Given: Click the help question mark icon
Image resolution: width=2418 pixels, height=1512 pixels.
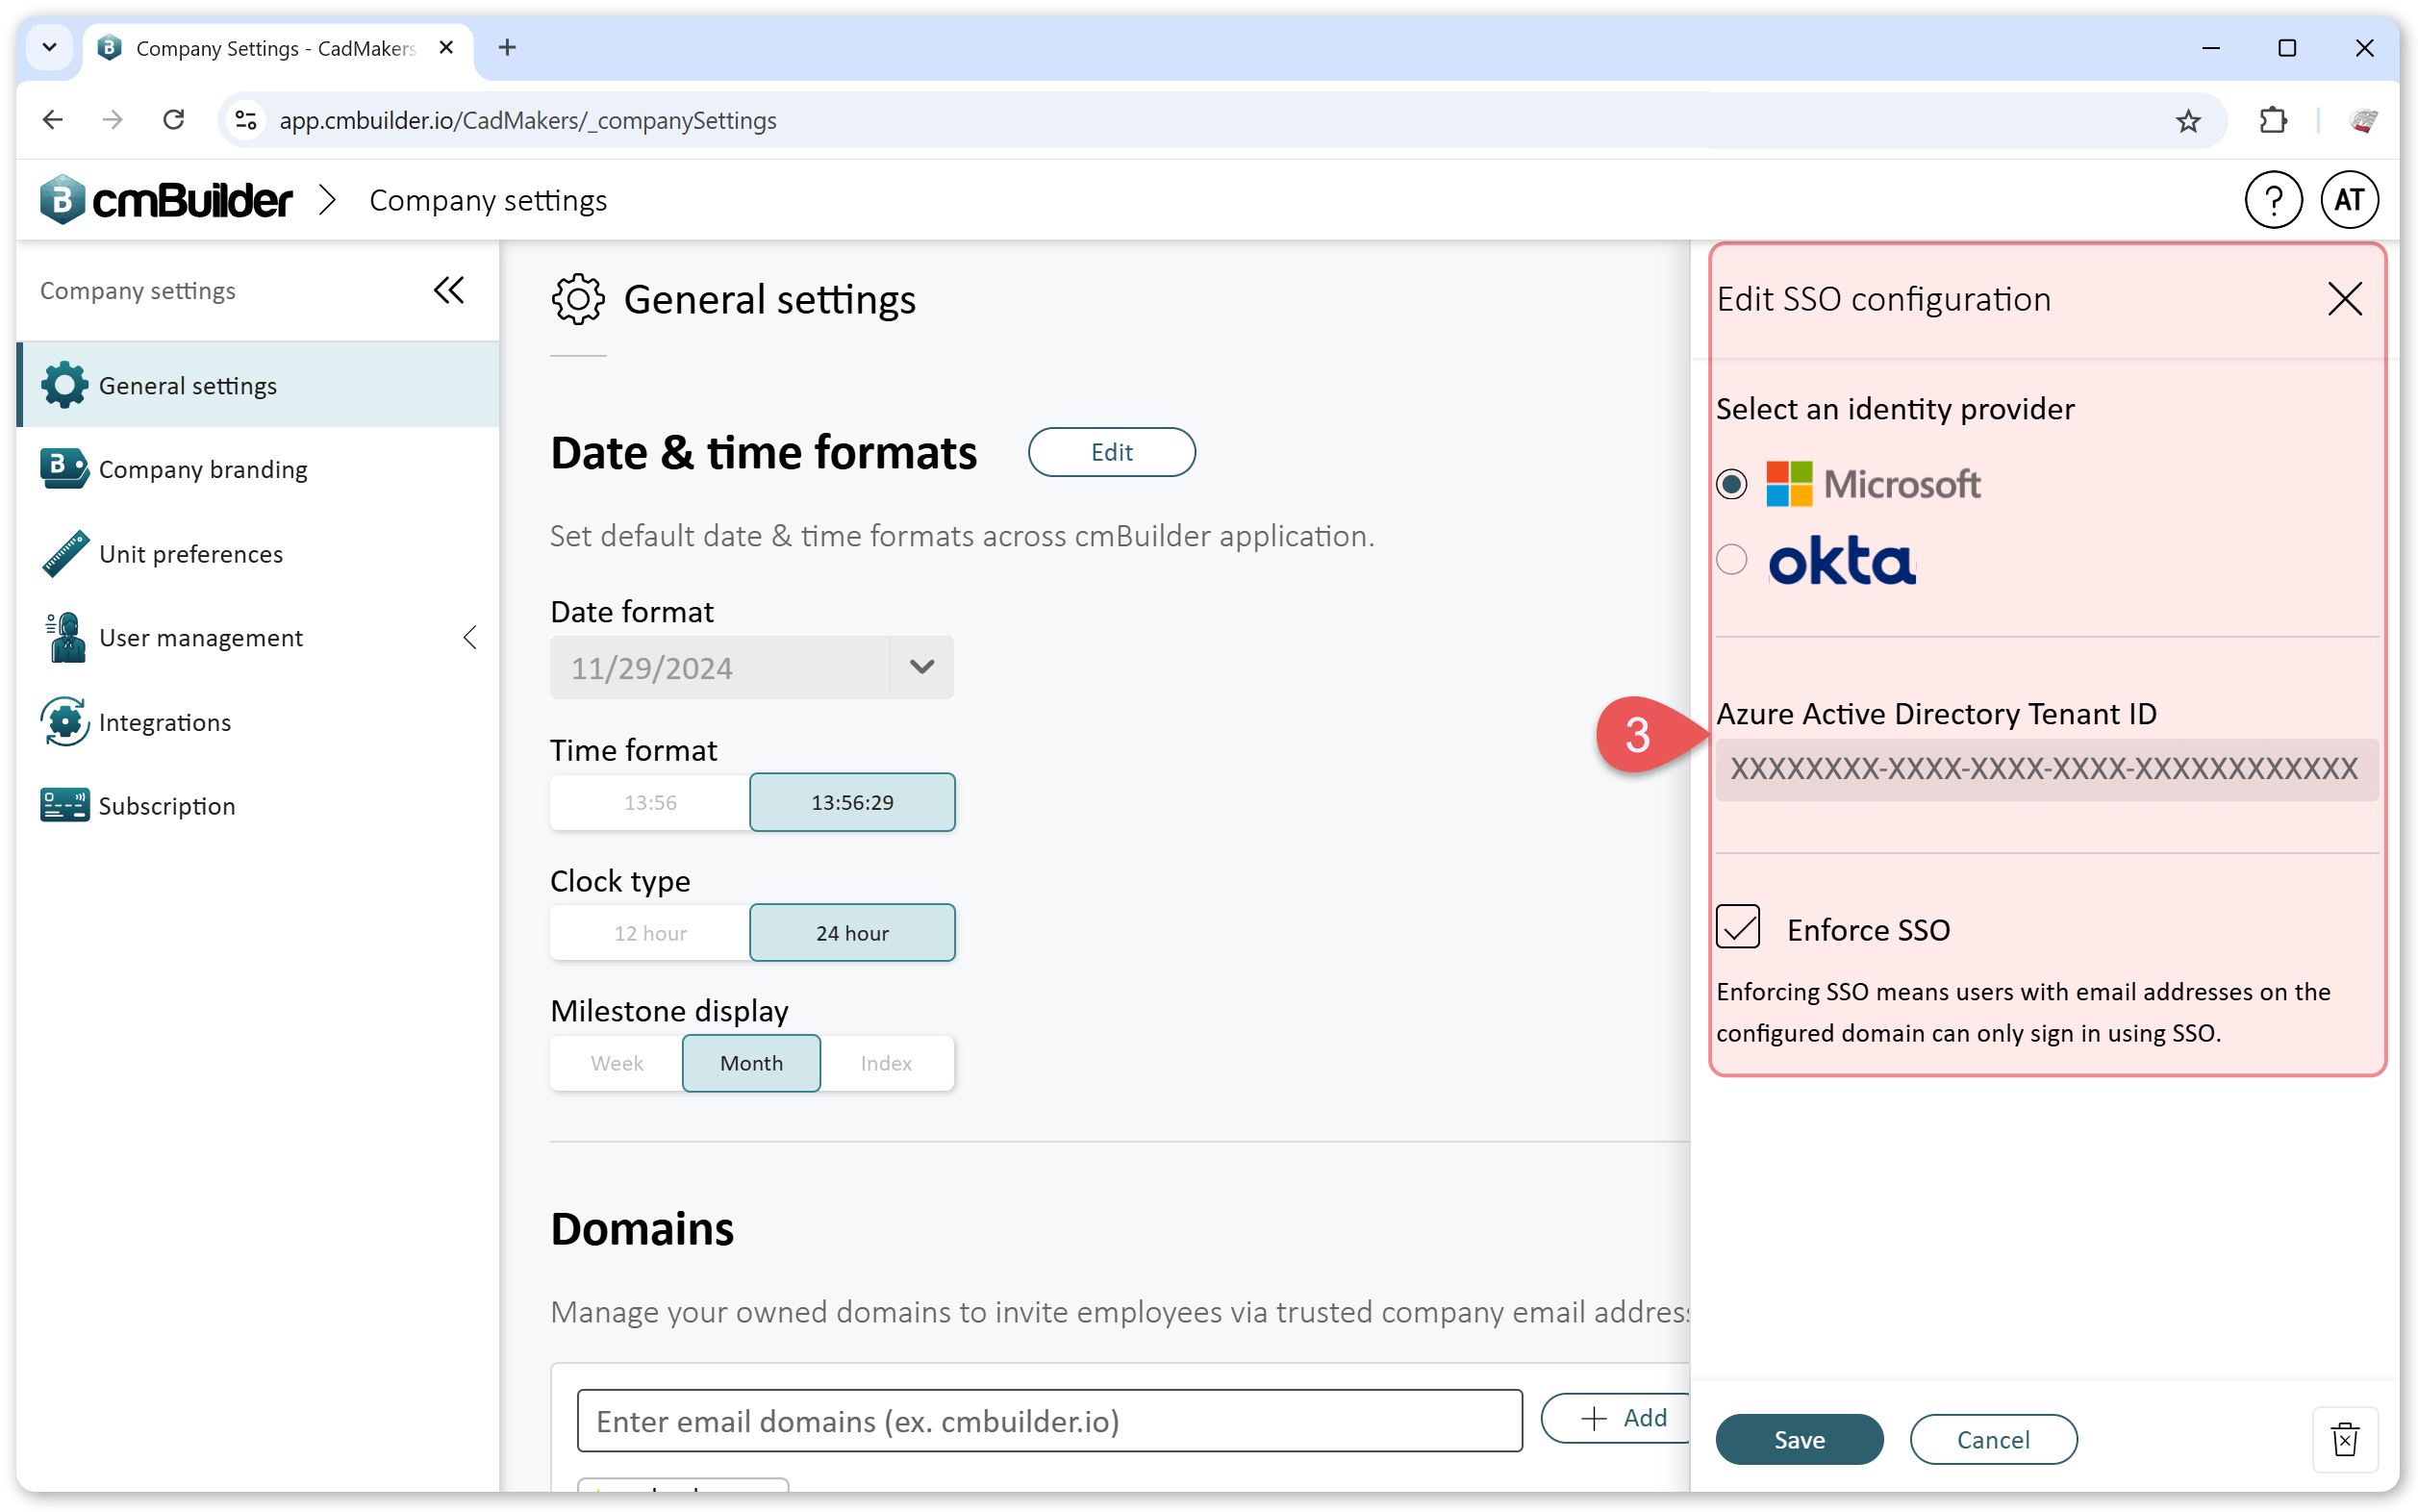Looking at the screenshot, I should tap(2272, 200).
